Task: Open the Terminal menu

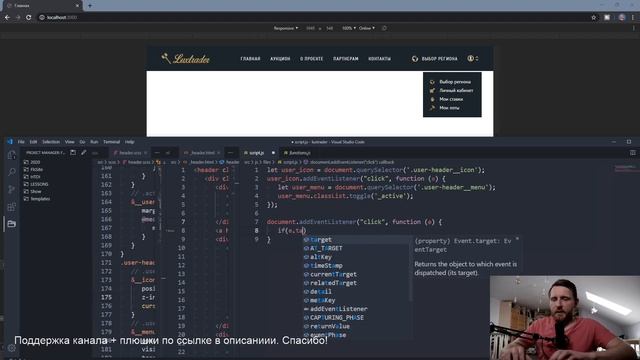Action: 111,142
